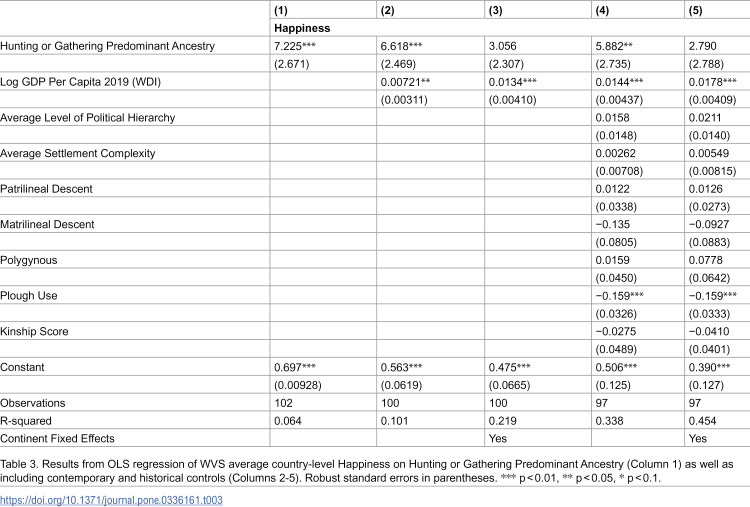The image size is (750, 507).
Task: Click the Polygynous row label
Action: tap(29, 261)
